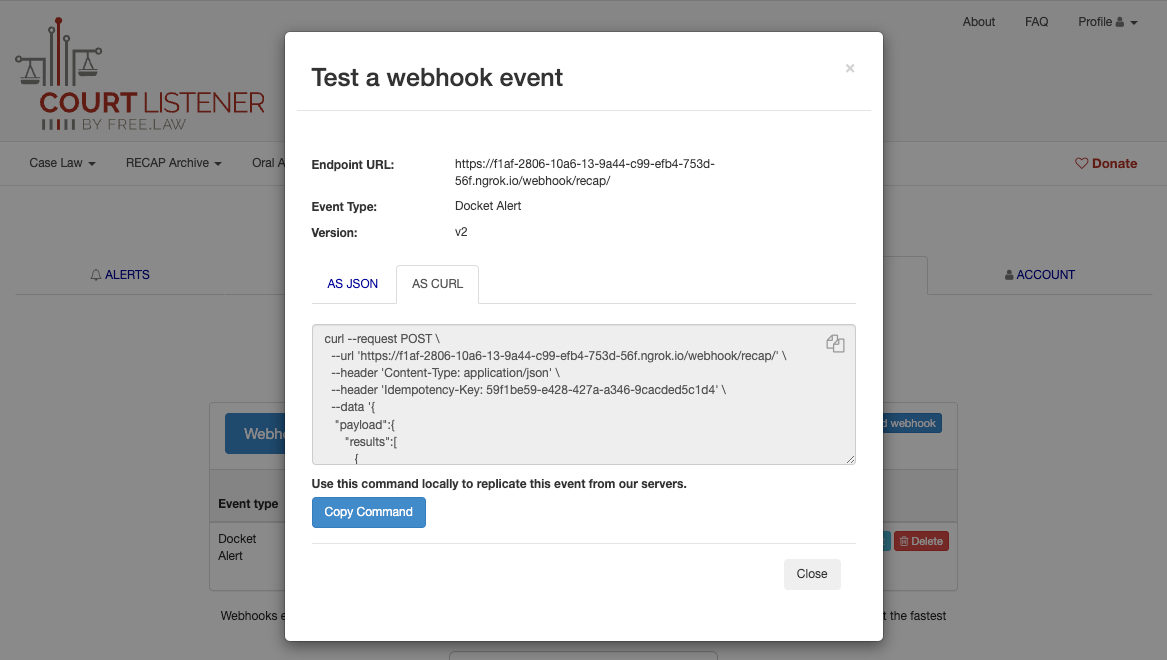The height and width of the screenshot is (660, 1167).
Task: Click About in the top navigation
Action: coord(979,21)
